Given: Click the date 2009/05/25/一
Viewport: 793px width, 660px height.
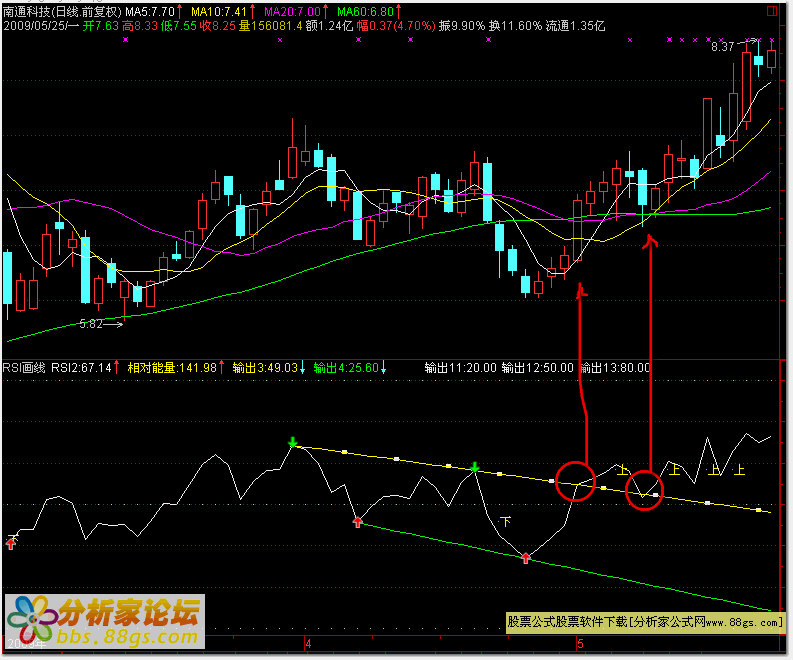Looking at the screenshot, I should [x=41, y=26].
